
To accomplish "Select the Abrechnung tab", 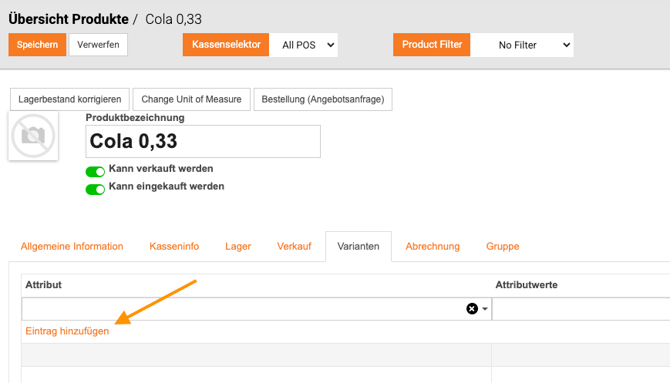I will 432,246.
